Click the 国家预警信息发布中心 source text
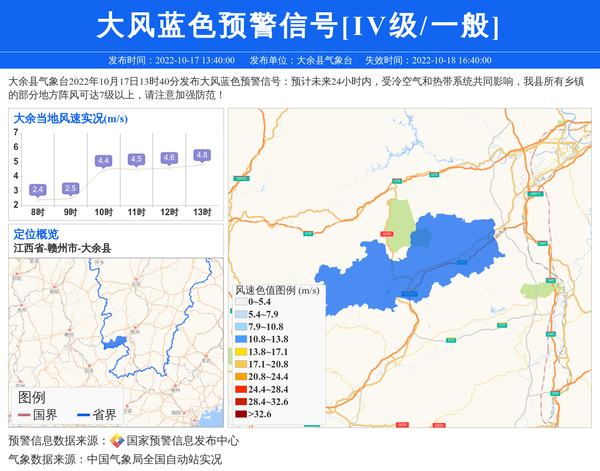 click(x=183, y=441)
